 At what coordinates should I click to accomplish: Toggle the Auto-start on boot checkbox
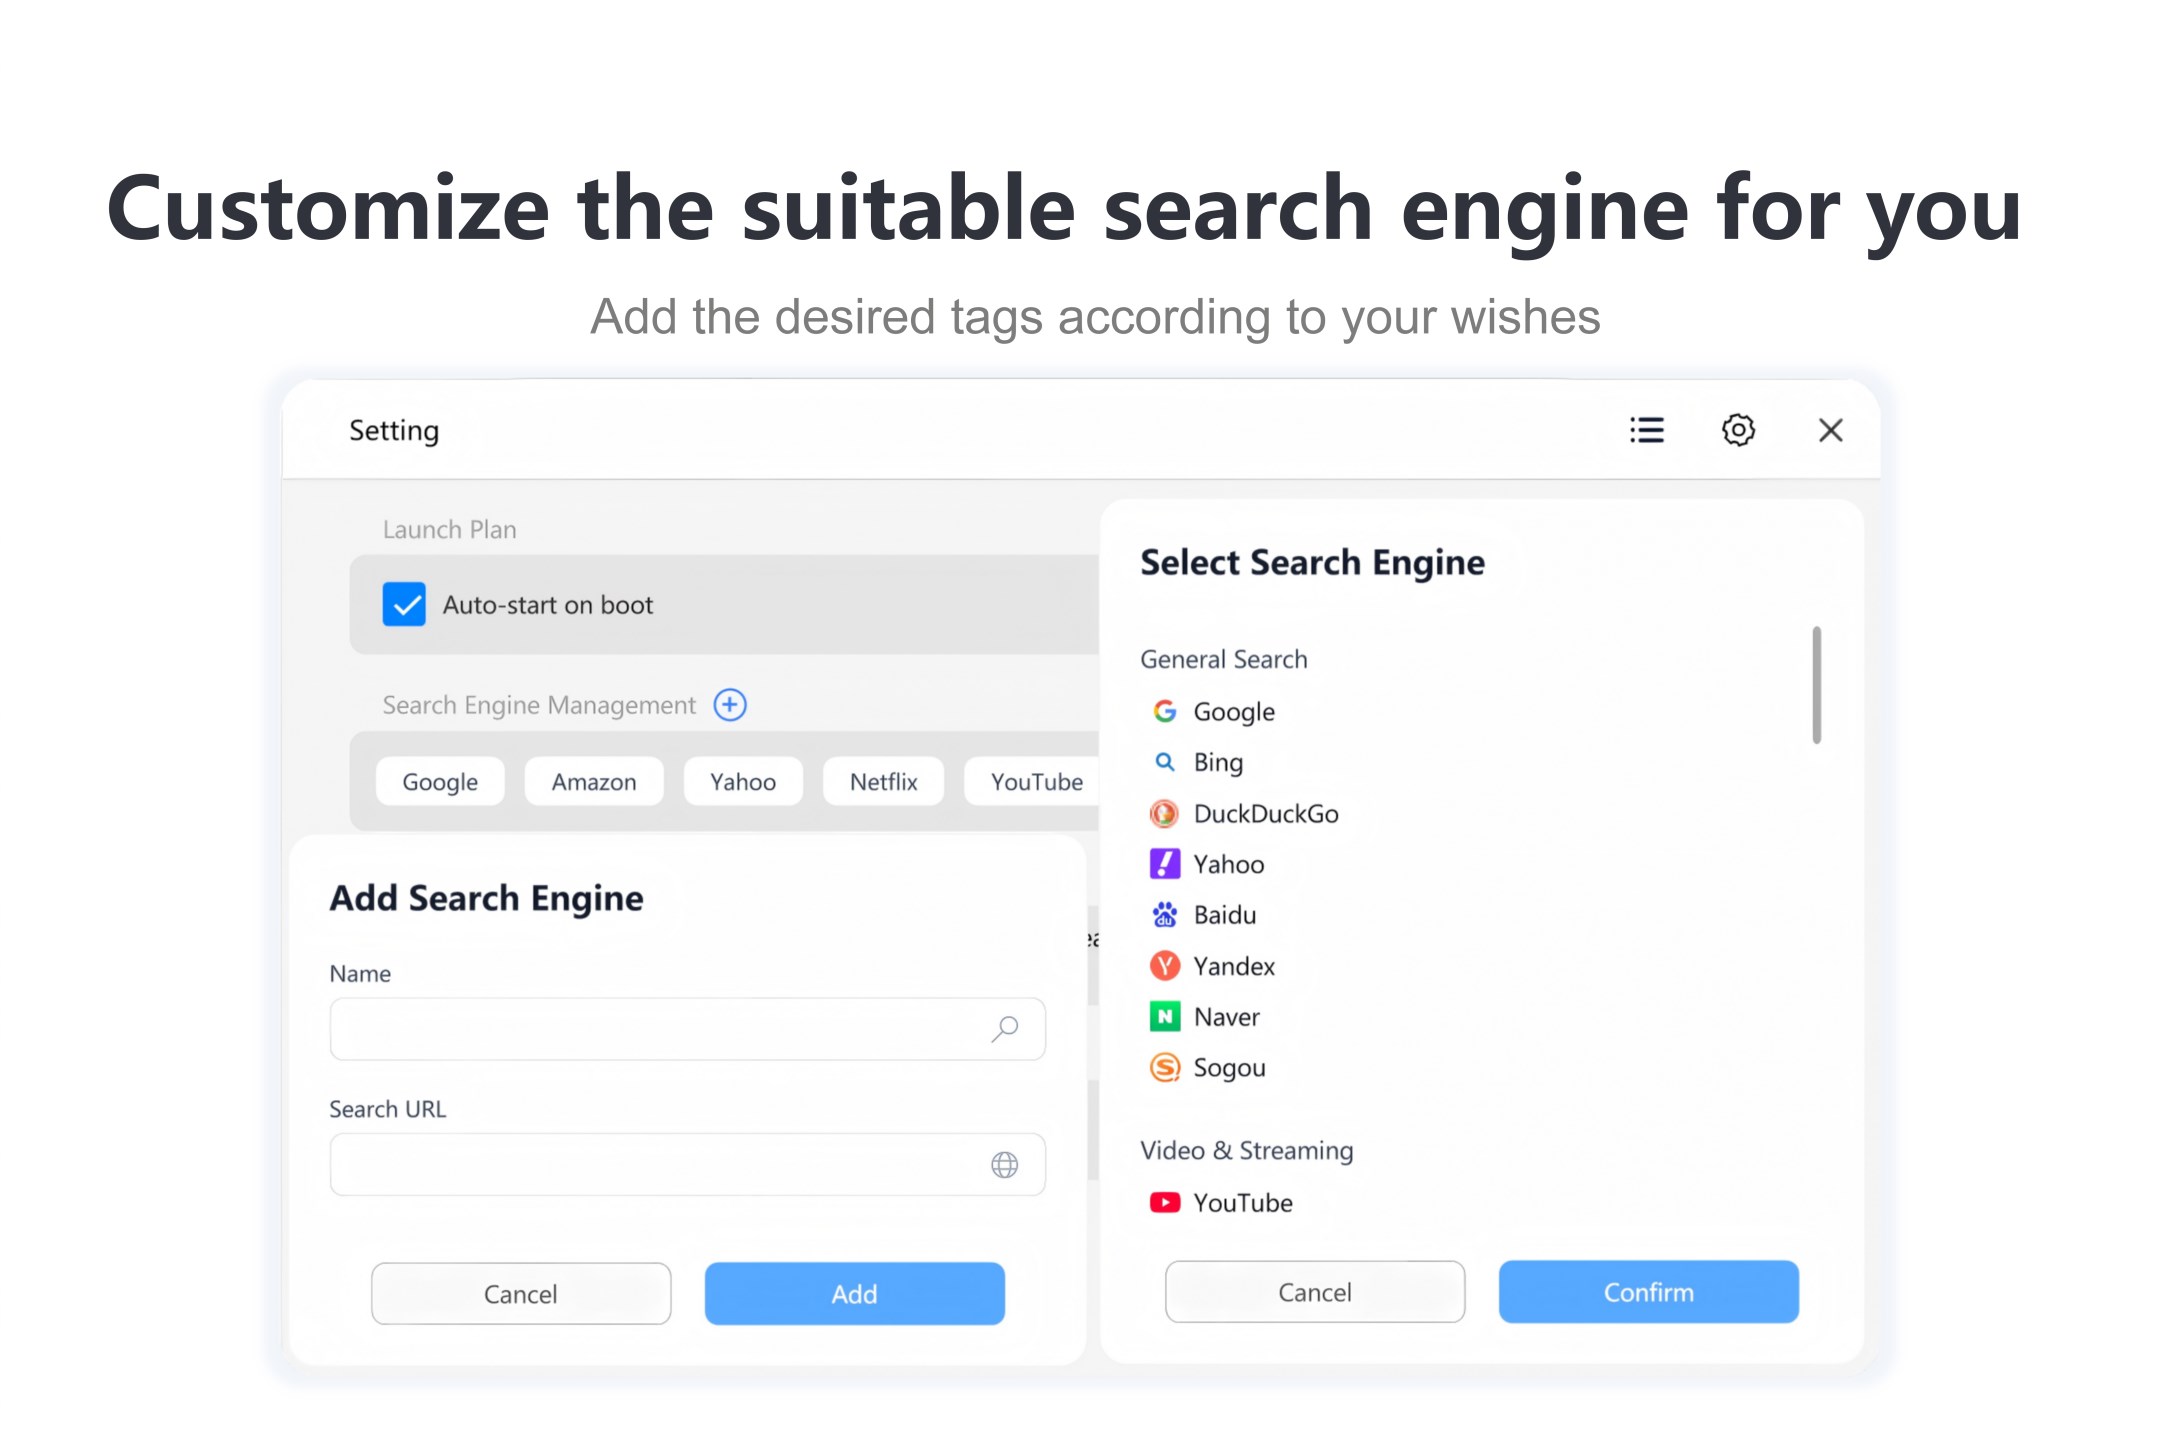(404, 604)
